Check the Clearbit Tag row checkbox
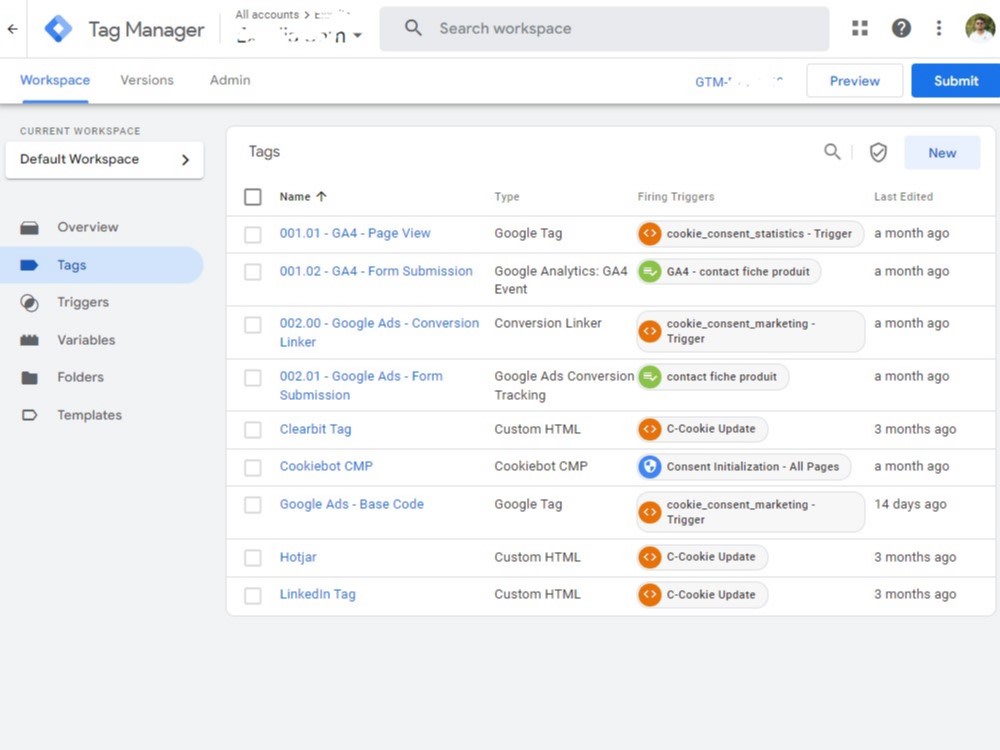The image size is (1000, 750). click(x=253, y=430)
